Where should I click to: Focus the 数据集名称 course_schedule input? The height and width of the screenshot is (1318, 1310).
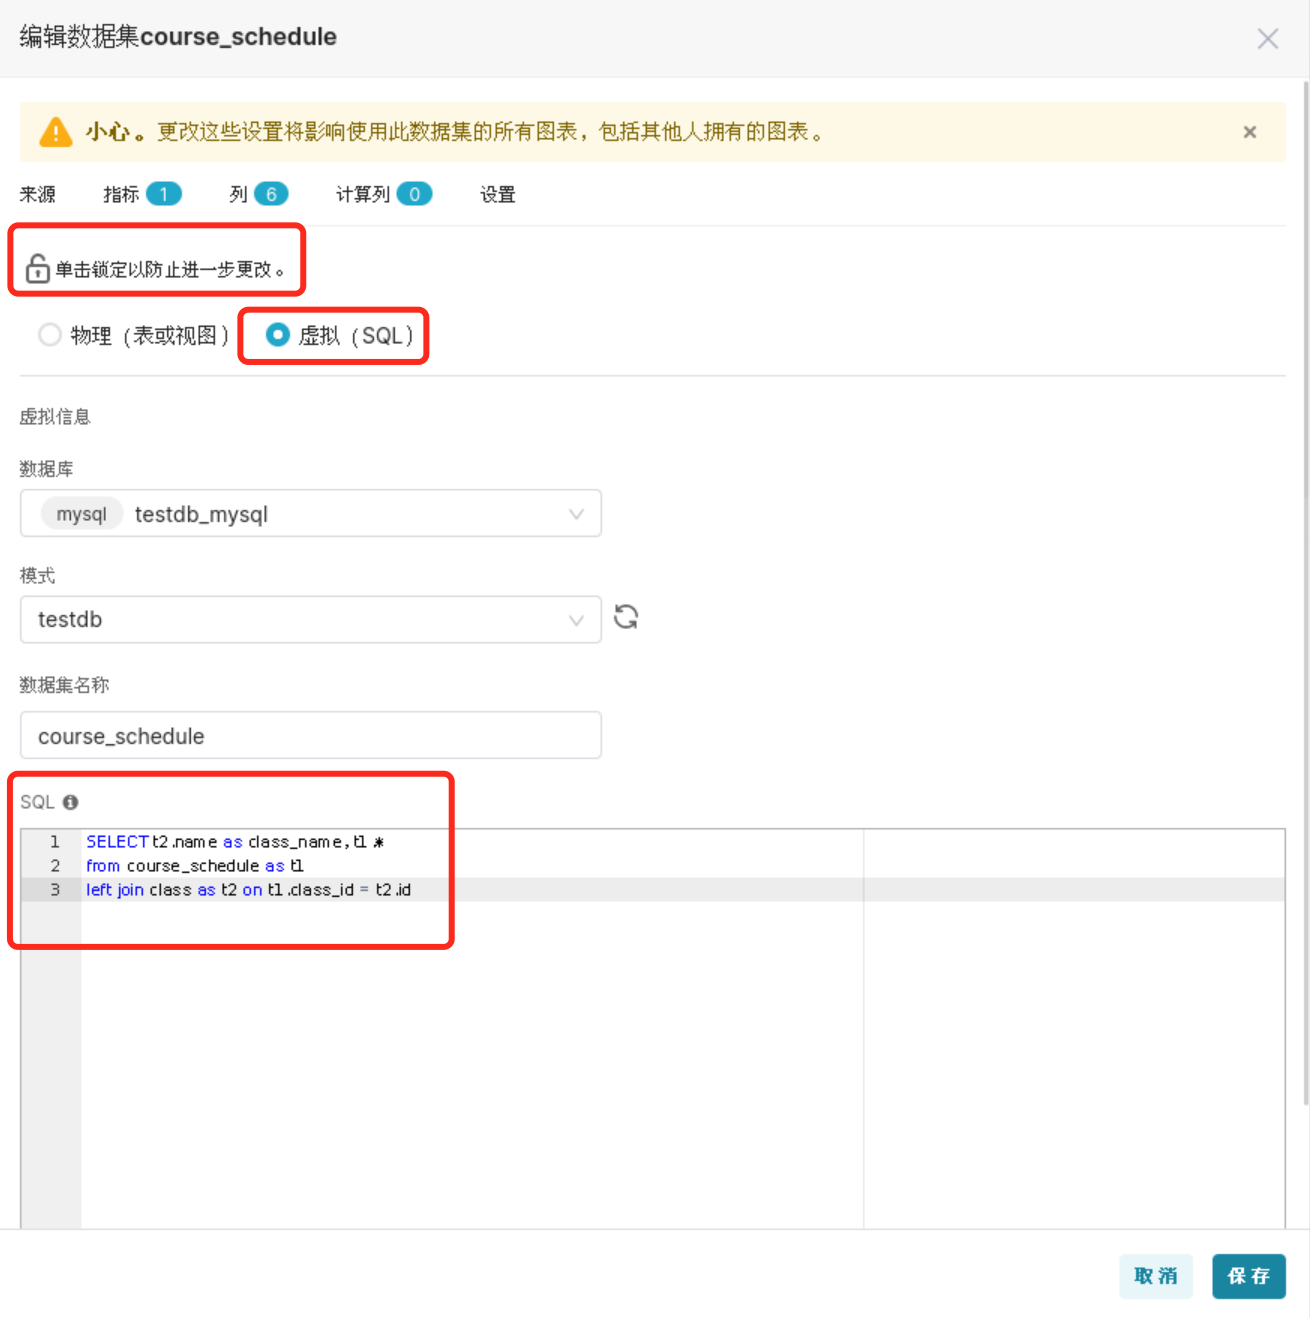311,735
